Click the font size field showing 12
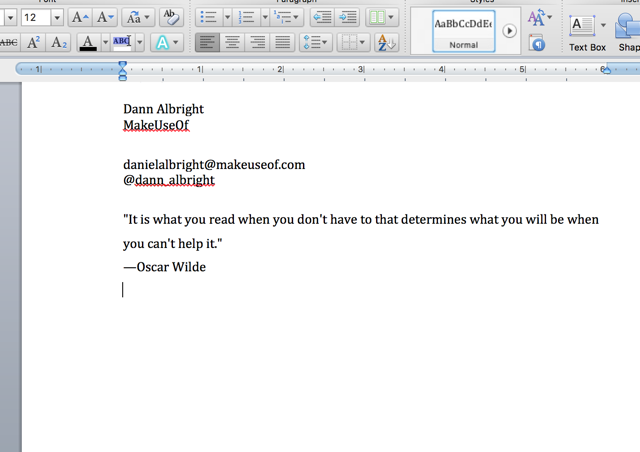 pyautogui.click(x=36, y=18)
